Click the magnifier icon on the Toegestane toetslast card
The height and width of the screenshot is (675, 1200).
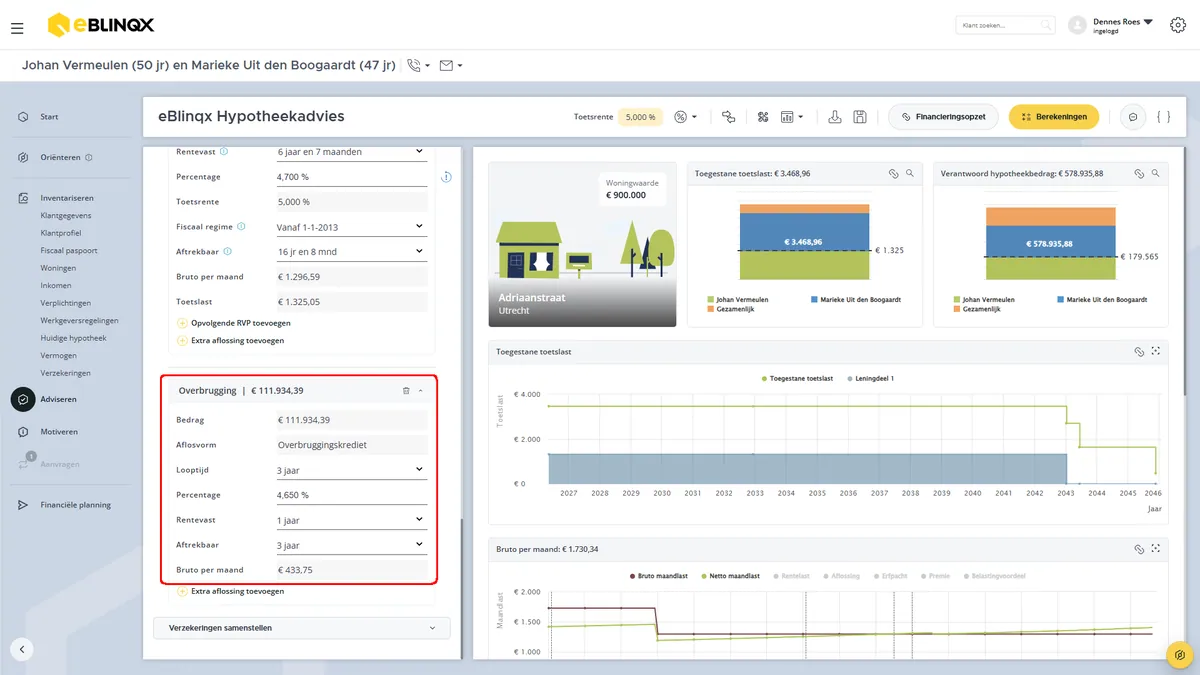(x=909, y=173)
